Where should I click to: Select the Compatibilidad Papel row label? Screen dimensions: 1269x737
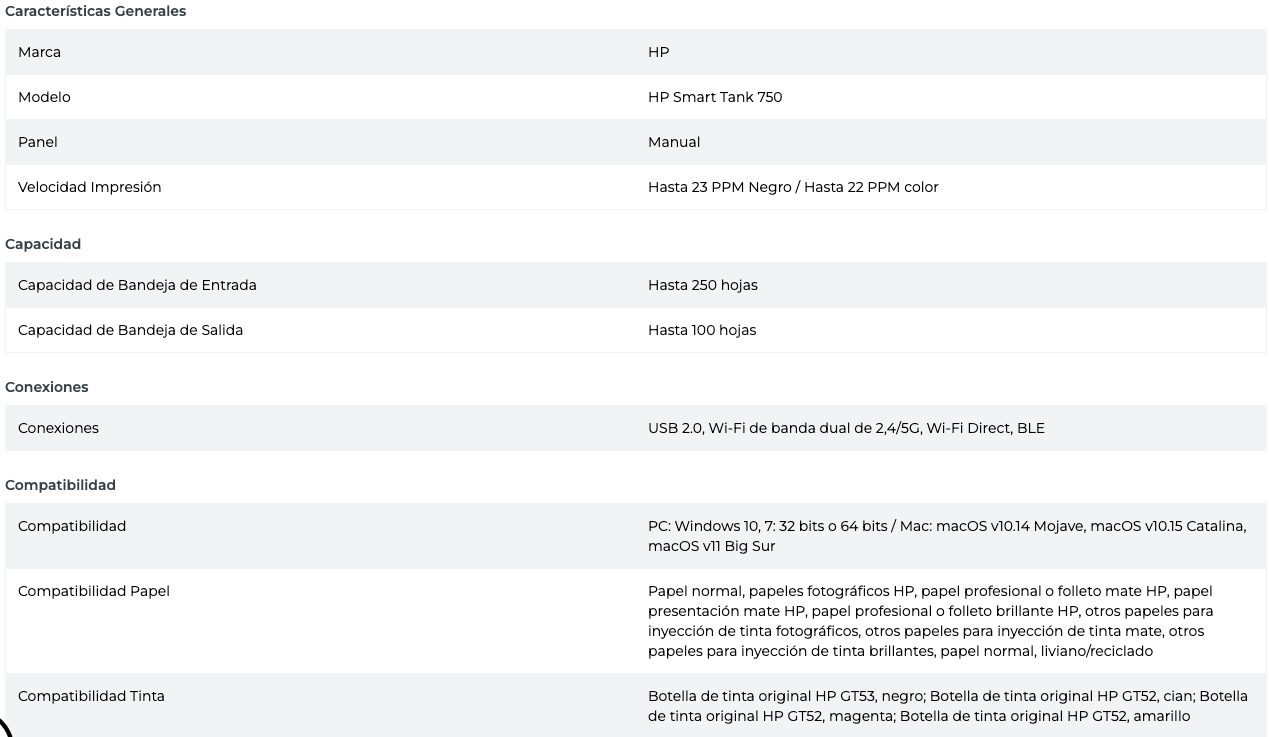[x=94, y=591]
